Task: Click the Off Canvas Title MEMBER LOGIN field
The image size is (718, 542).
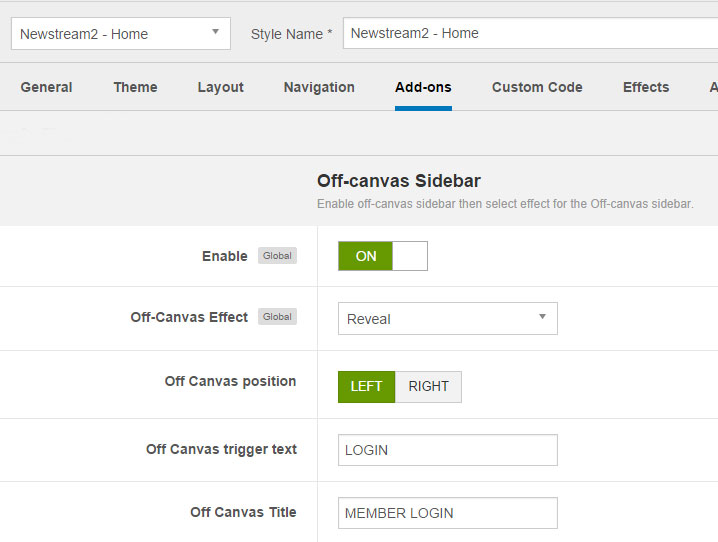Action: pyautogui.click(x=448, y=513)
